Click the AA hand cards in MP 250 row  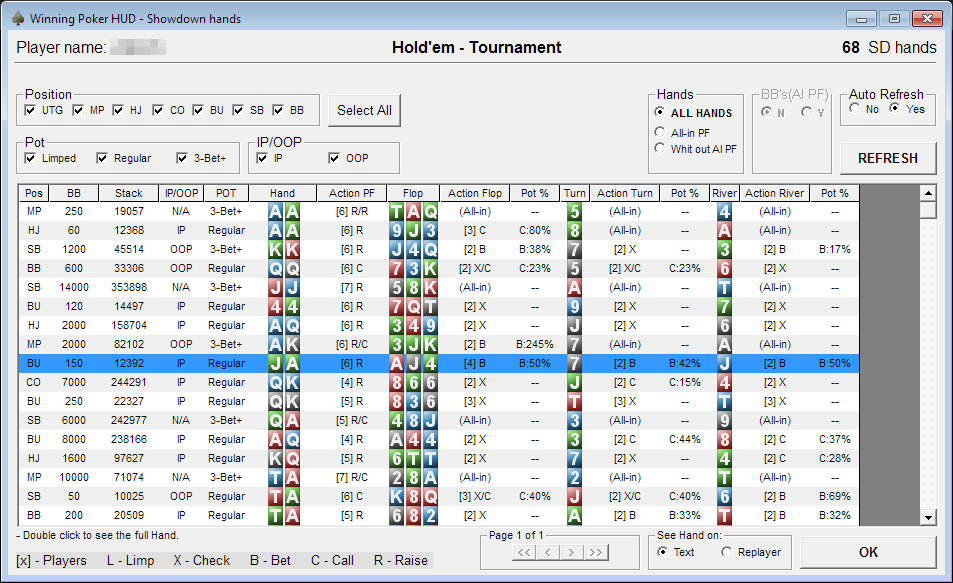tap(284, 212)
